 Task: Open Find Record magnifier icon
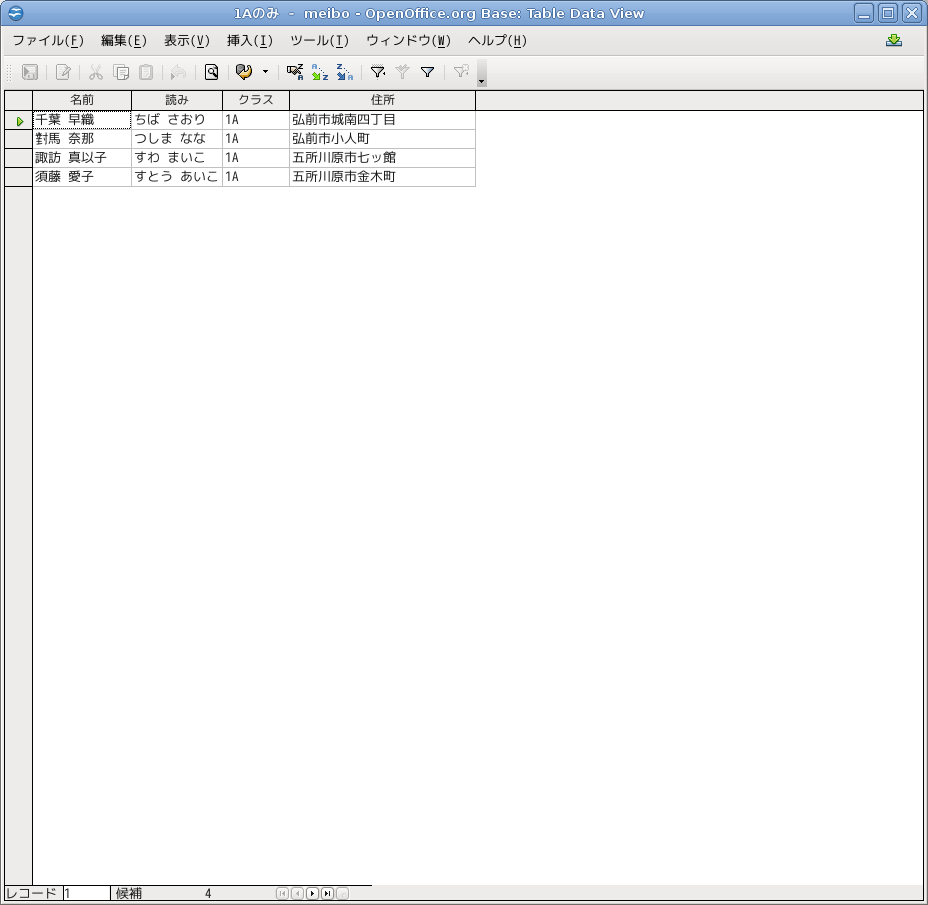click(211, 72)
